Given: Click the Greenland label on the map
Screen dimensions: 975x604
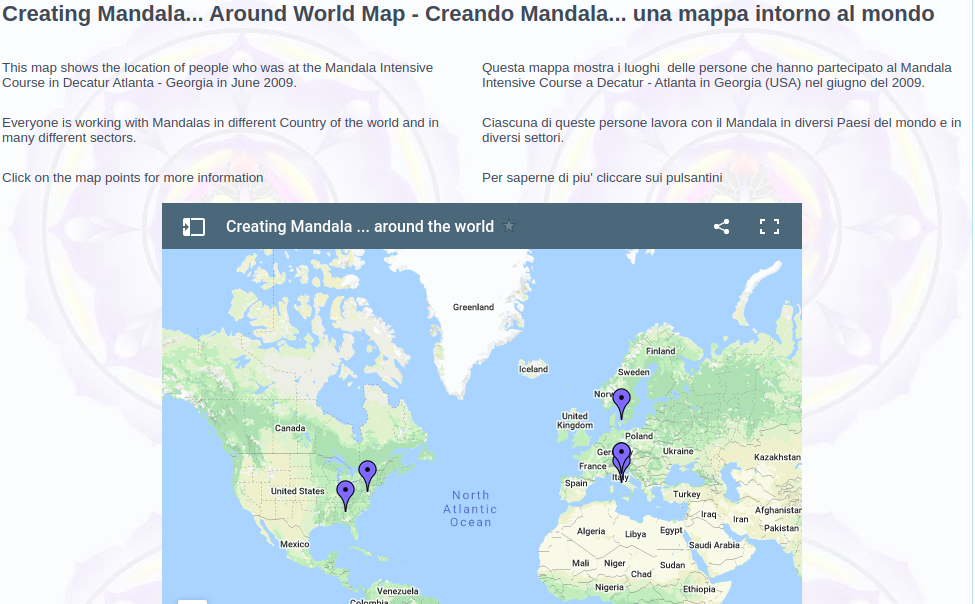Looking at the screenshot, I should pyautogui.click(x=473, y=307).
